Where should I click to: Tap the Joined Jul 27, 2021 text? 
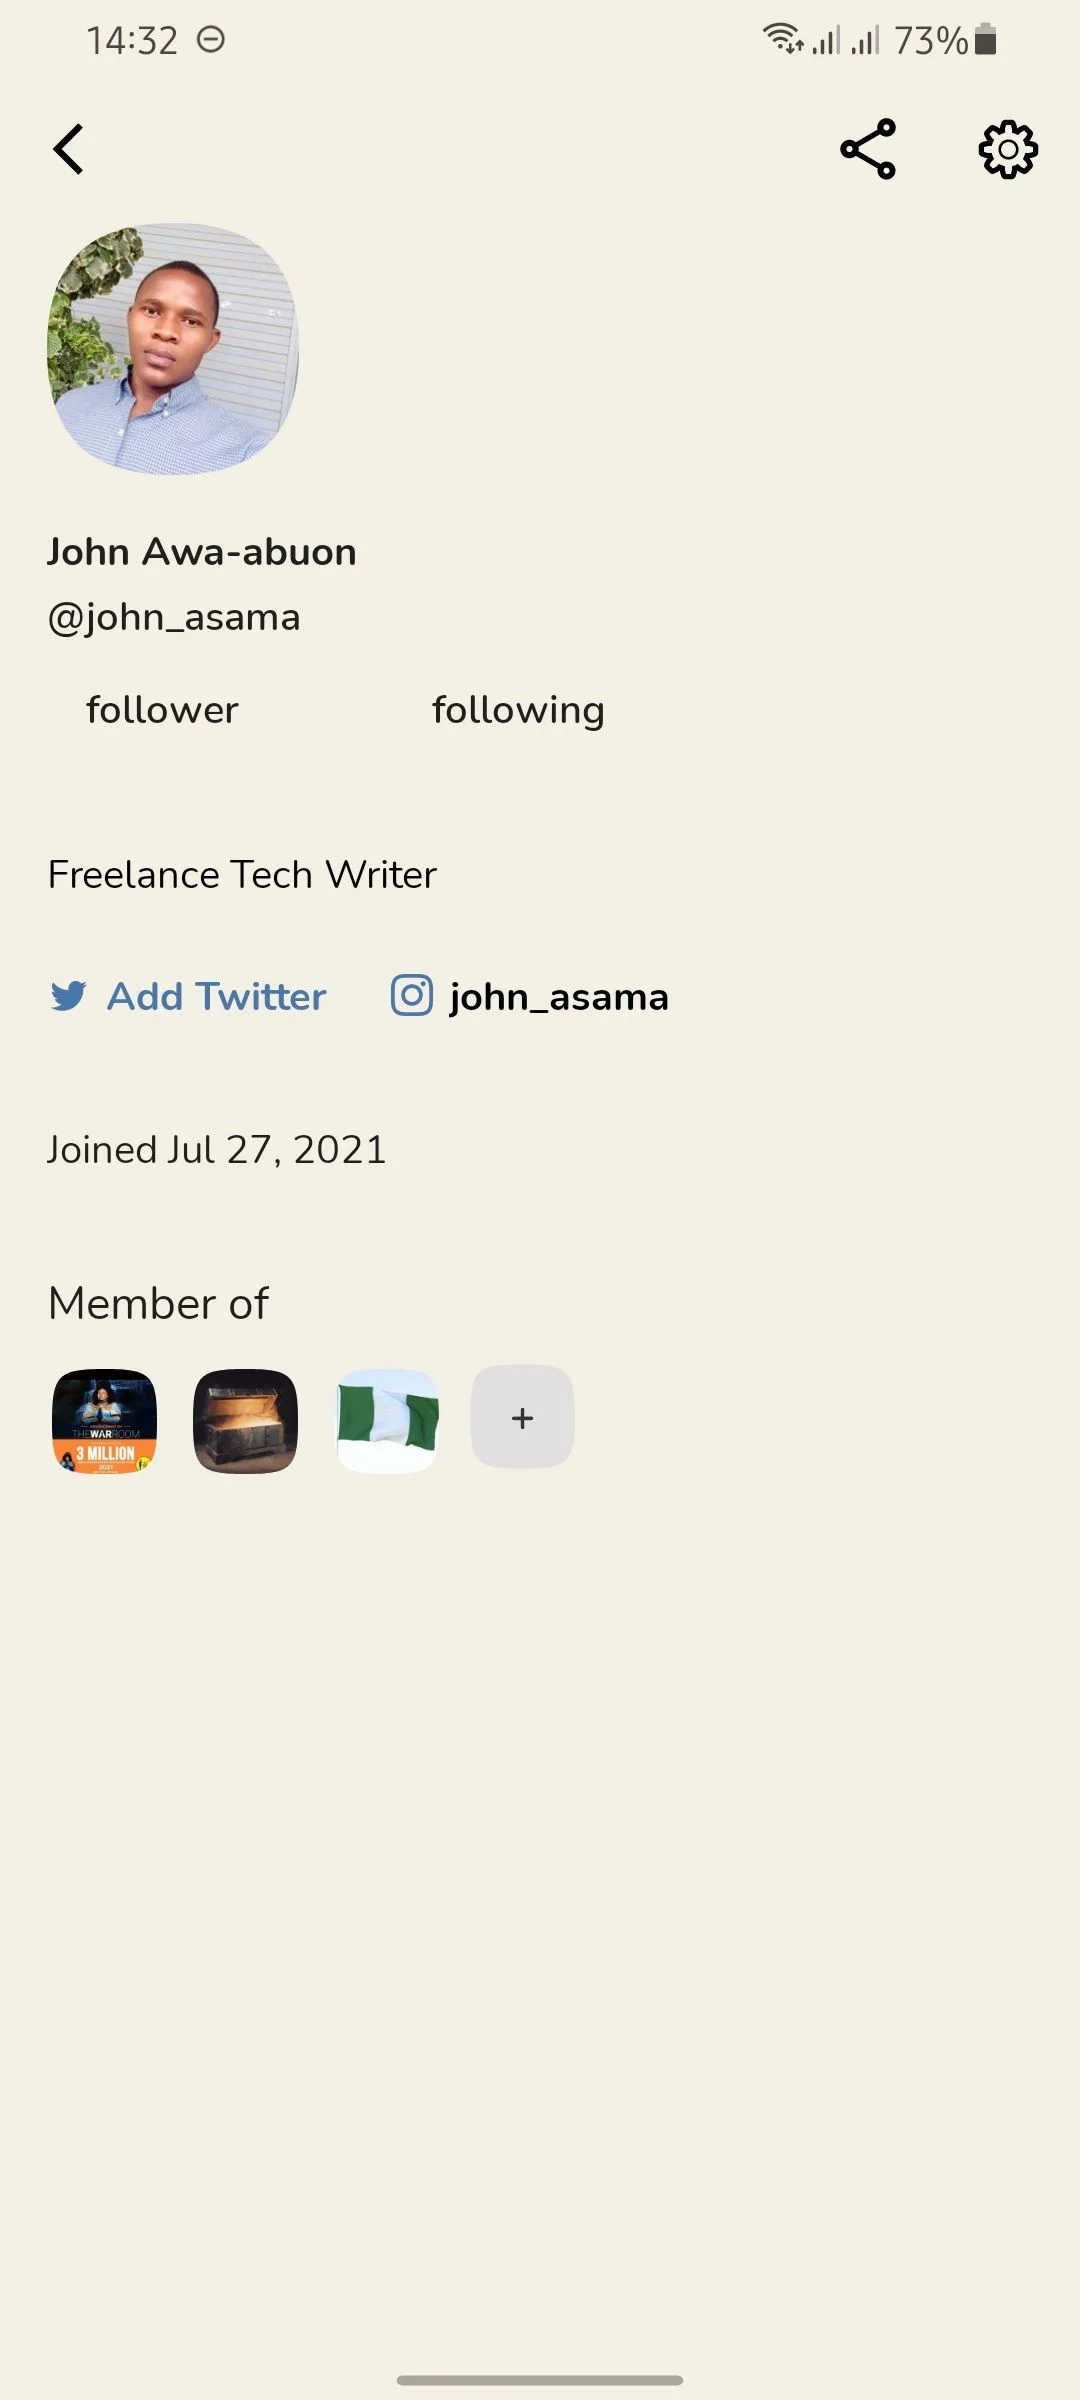(x=217, y=1150)
